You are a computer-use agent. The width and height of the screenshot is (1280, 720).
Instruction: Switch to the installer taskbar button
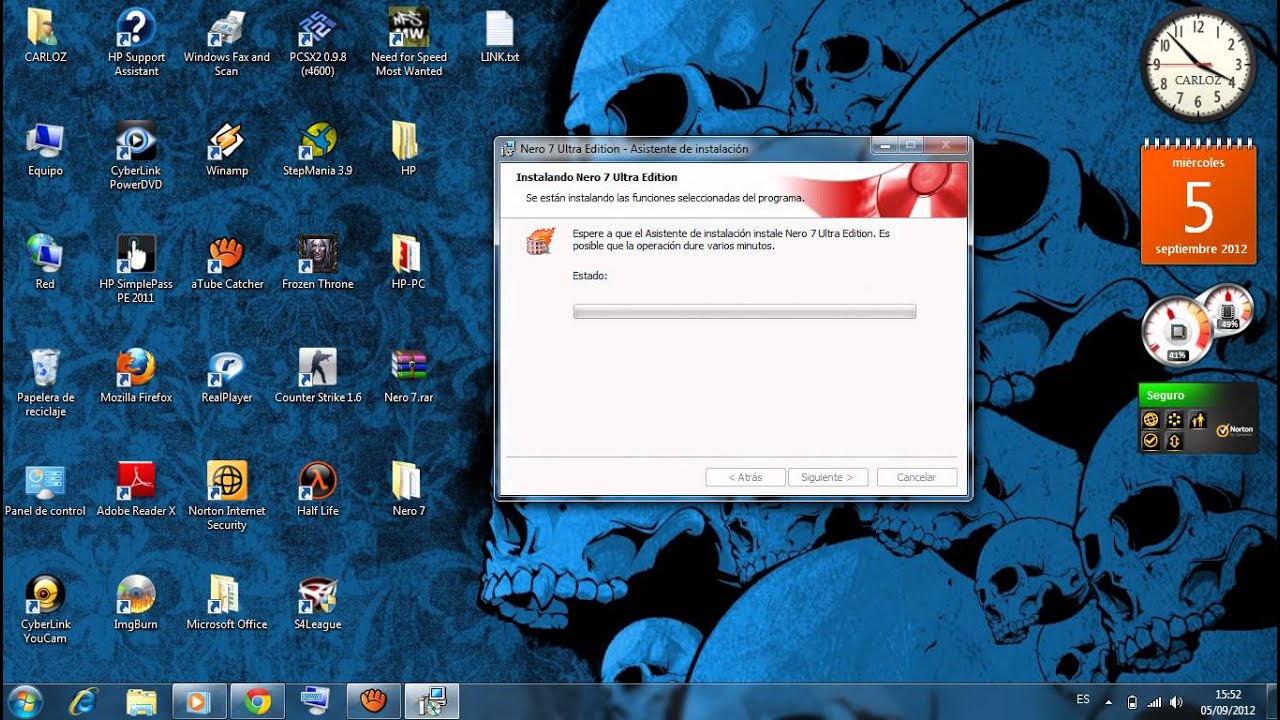tap(432, 702)
